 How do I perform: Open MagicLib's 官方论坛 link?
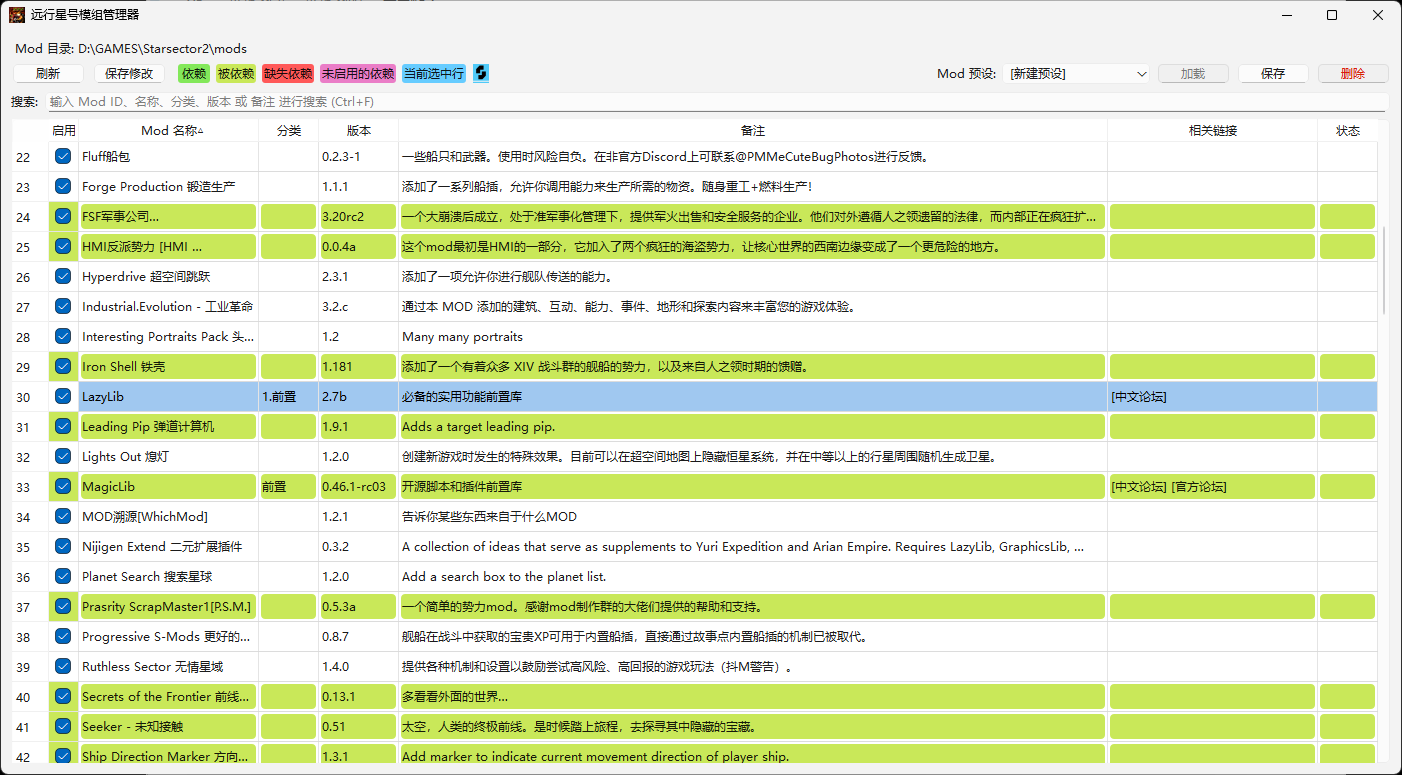[x=1199, y=487]
